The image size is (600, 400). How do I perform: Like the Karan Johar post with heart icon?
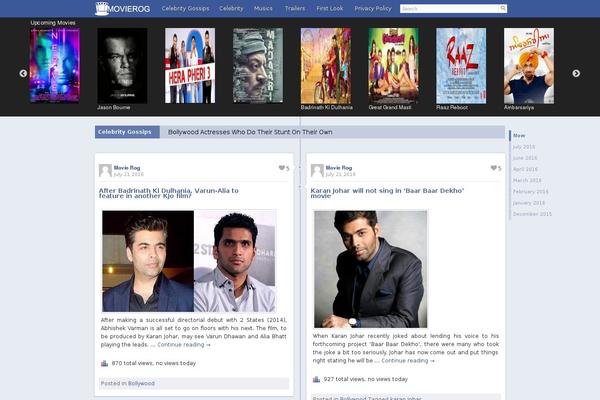click(494, 168)
